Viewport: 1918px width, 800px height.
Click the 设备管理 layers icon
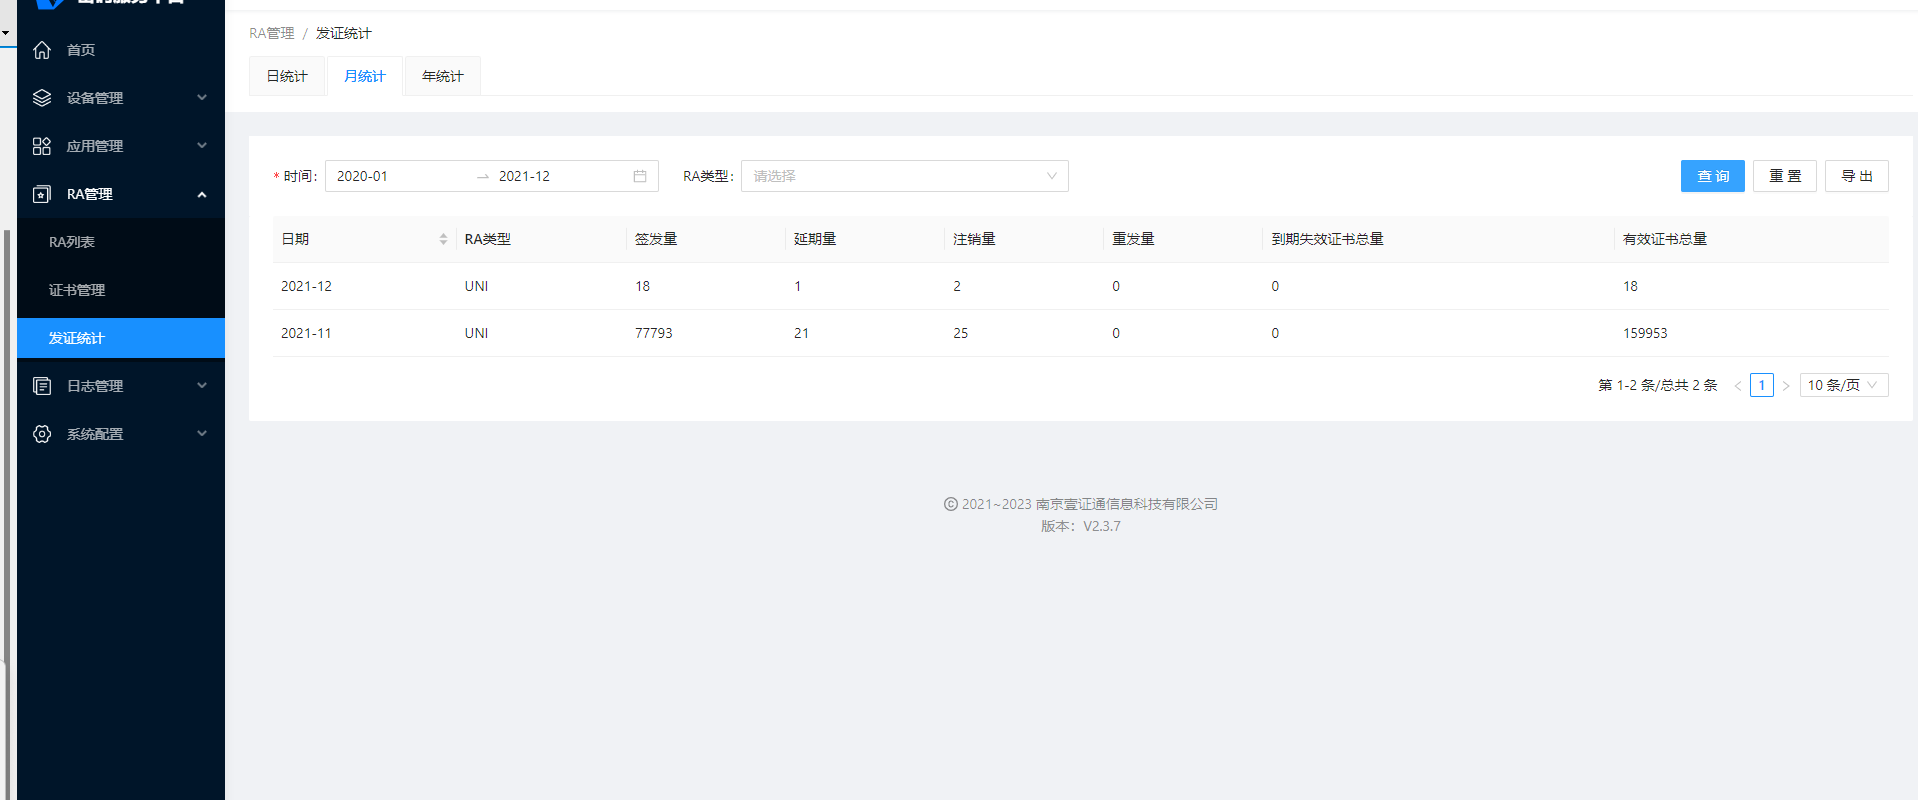click(42, 98)
